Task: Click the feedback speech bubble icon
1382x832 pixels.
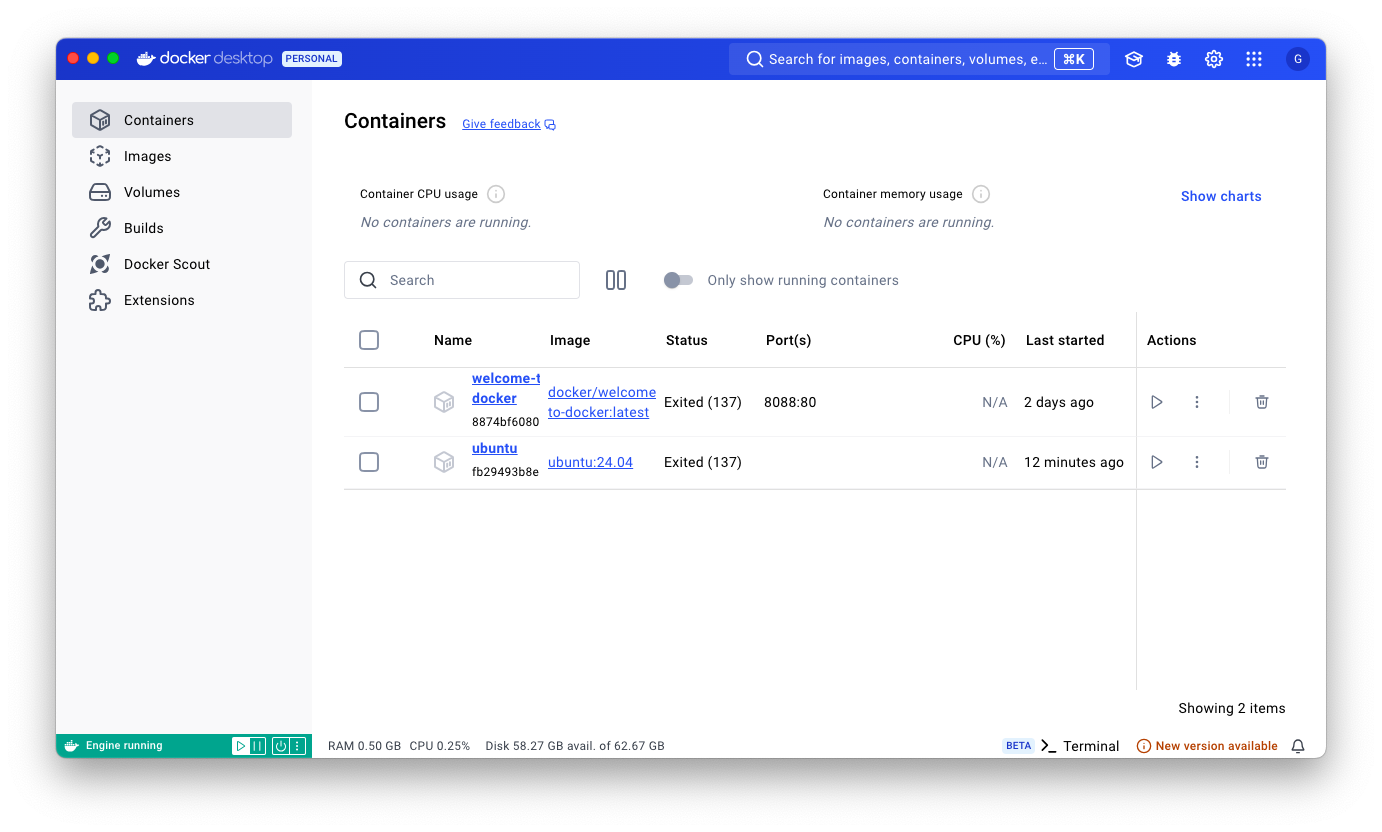Action: (x=550, y=125)
